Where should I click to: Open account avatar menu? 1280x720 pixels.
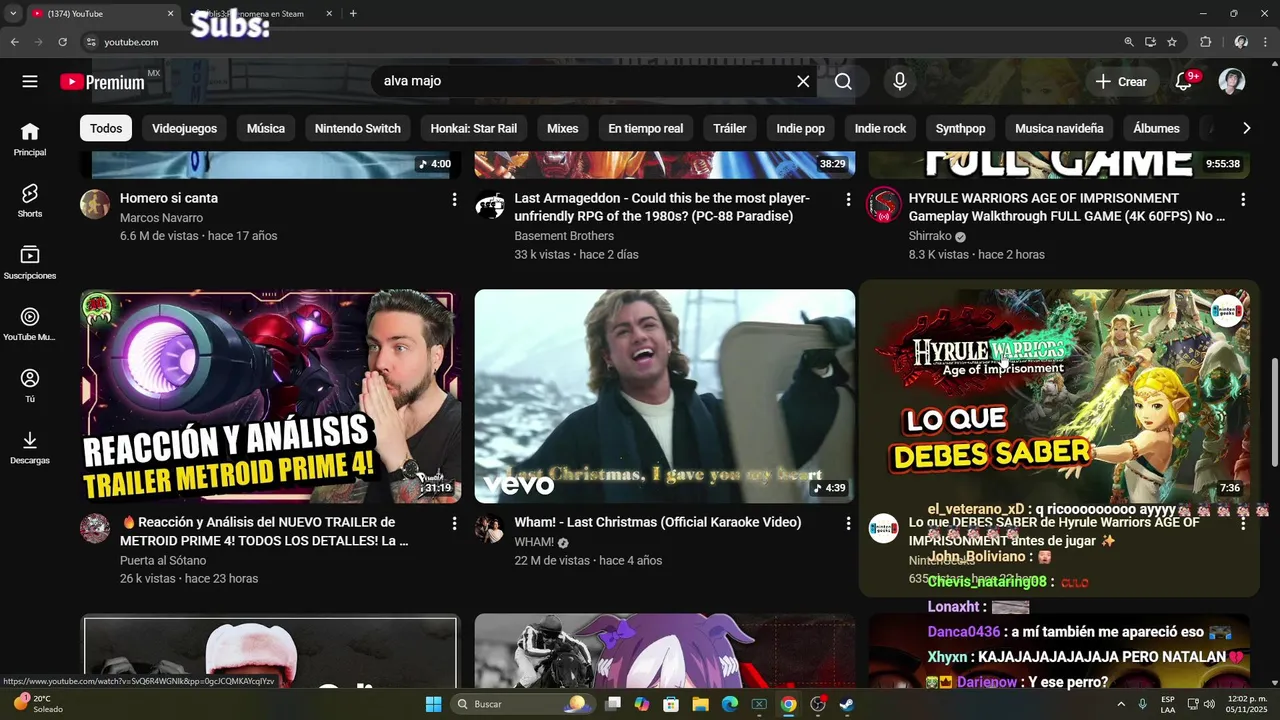point(1232,82)
